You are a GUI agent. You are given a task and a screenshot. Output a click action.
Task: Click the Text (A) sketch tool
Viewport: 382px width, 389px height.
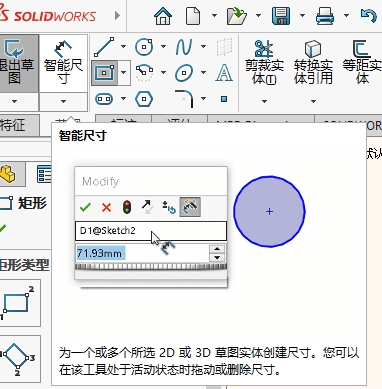224,73
